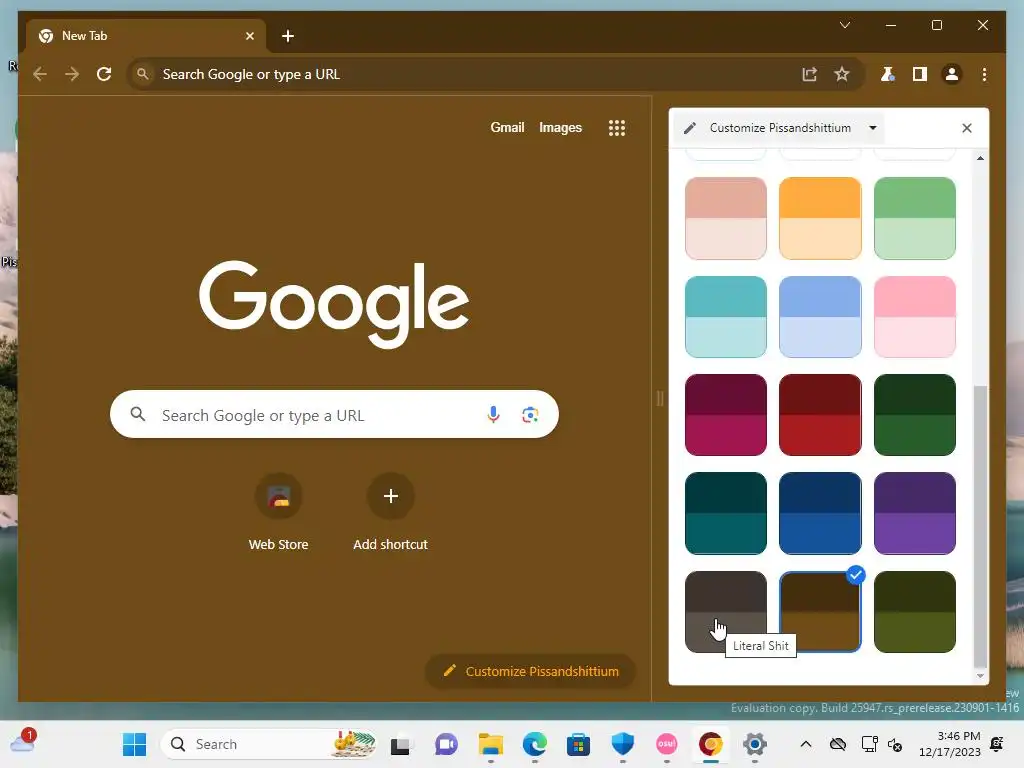The height and width of the screenshot is (768, 1024).
Task: Show hidden system tray icons
Action: 806,744
